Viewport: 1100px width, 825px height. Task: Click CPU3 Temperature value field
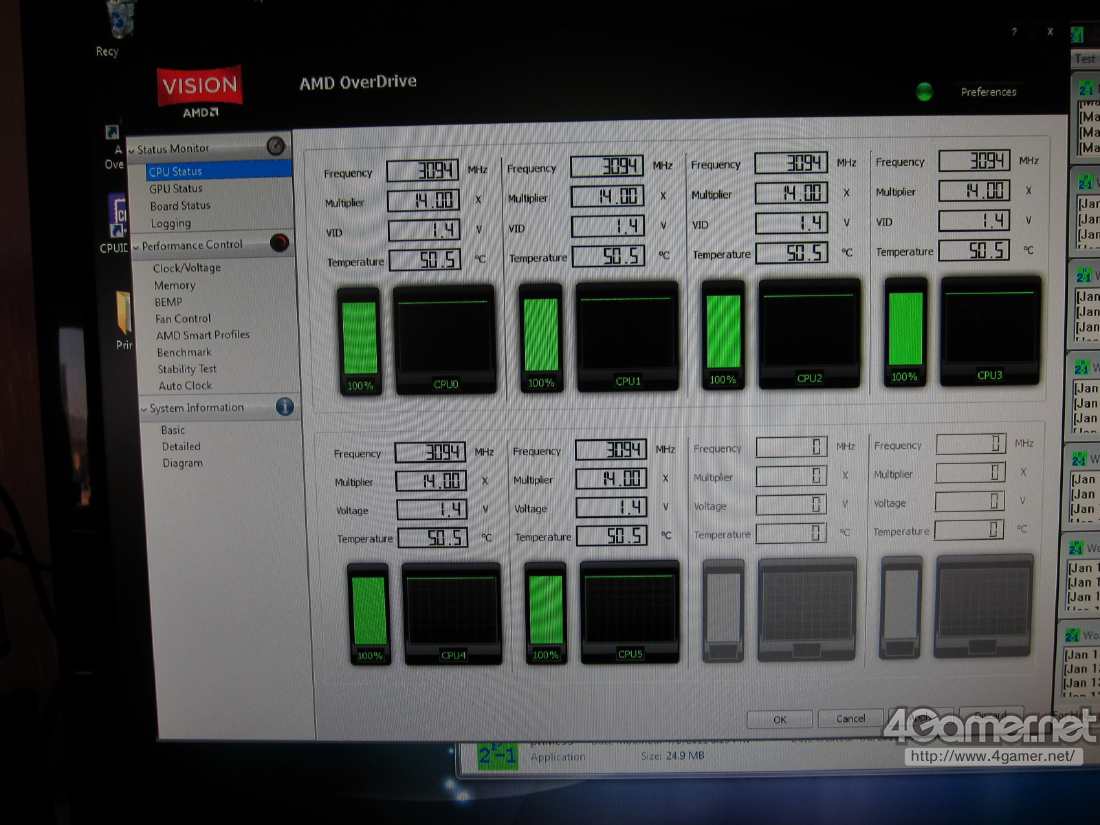(x=974, y=250)
